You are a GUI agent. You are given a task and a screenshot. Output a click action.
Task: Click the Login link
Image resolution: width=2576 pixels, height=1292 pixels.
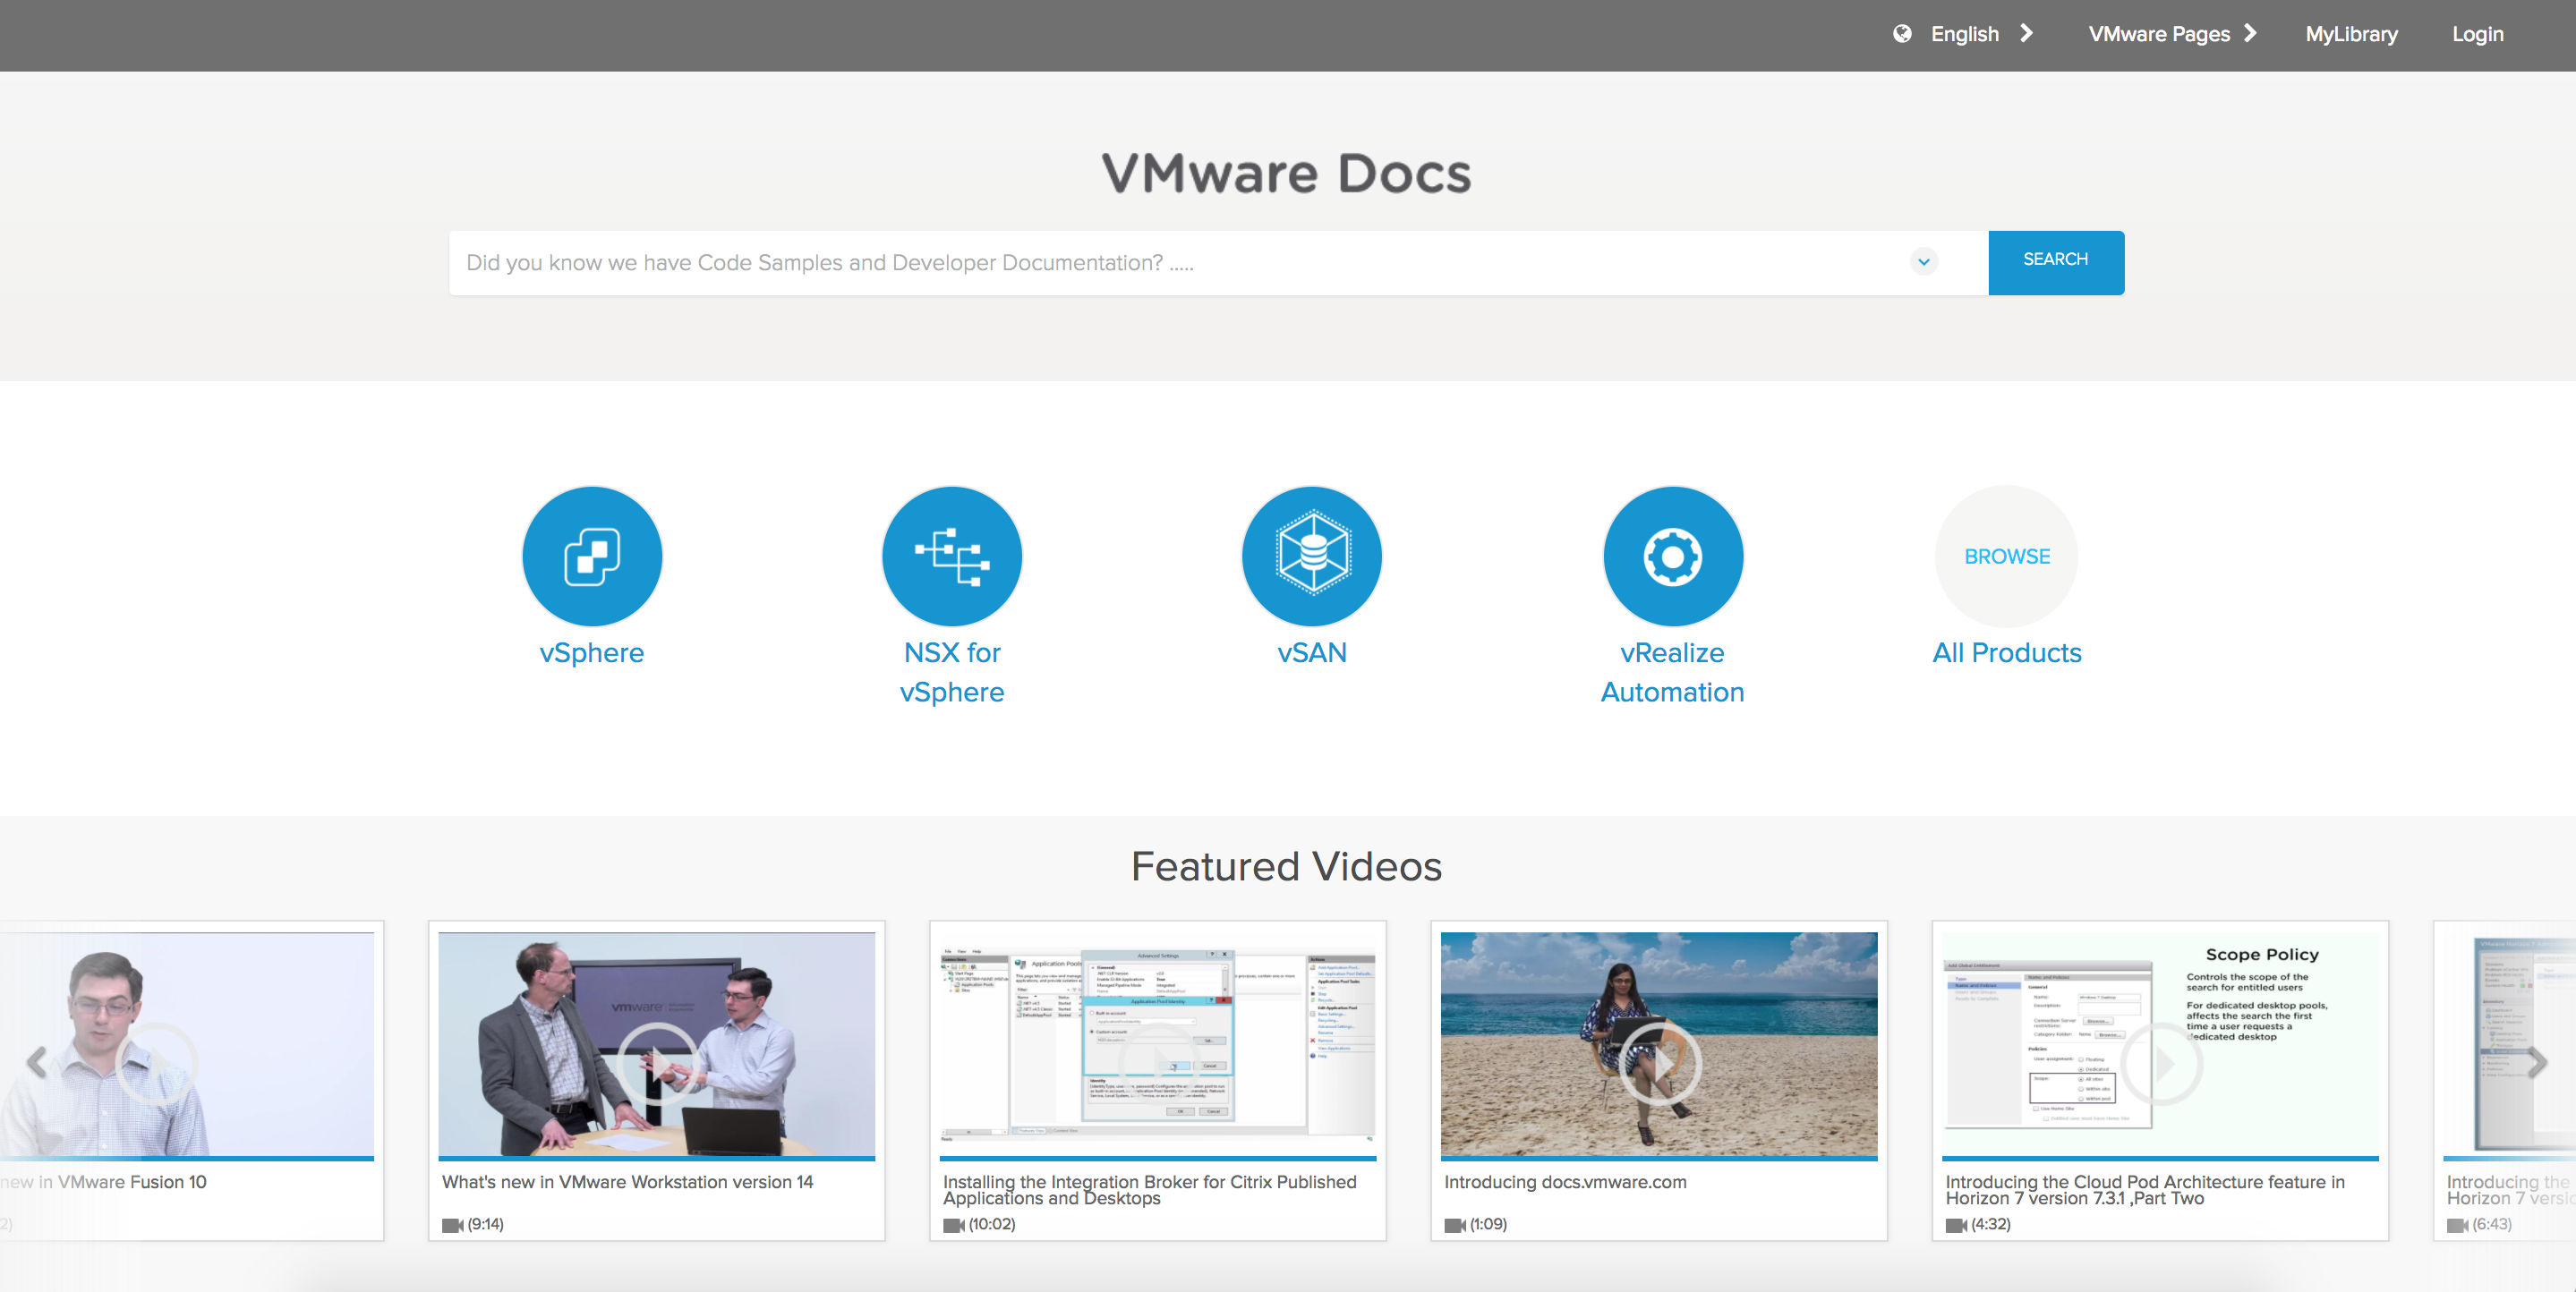(x=2477, y=34)
